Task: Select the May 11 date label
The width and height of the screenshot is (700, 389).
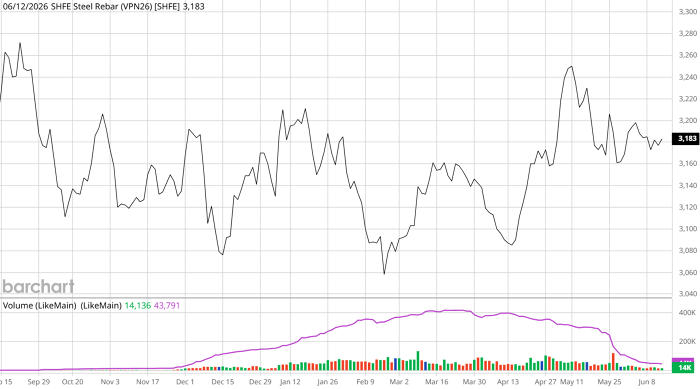Action: [x=572, y=382]
